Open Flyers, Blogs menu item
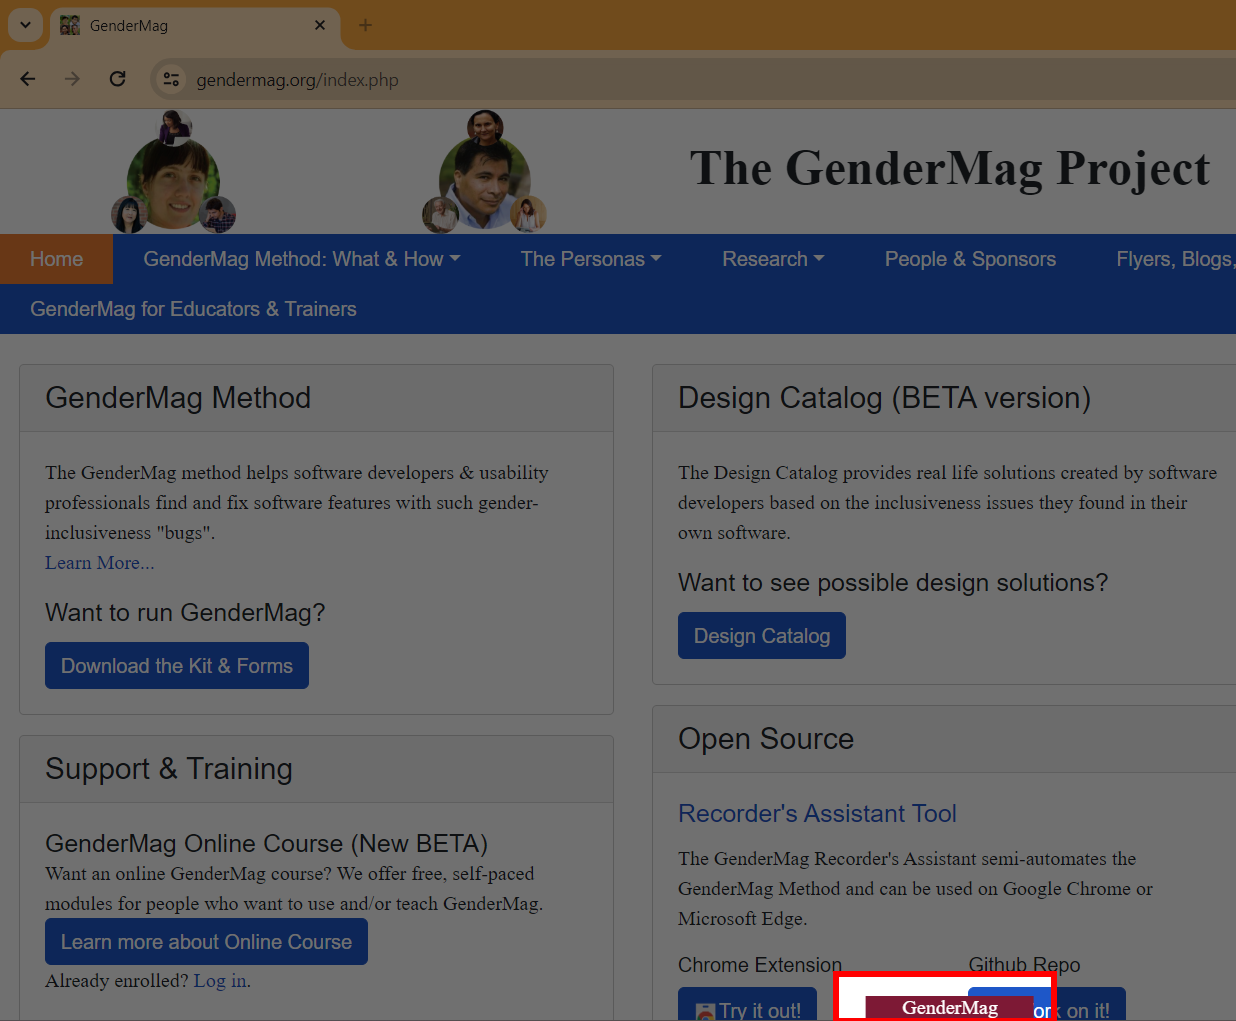 tap(1176, 259)
